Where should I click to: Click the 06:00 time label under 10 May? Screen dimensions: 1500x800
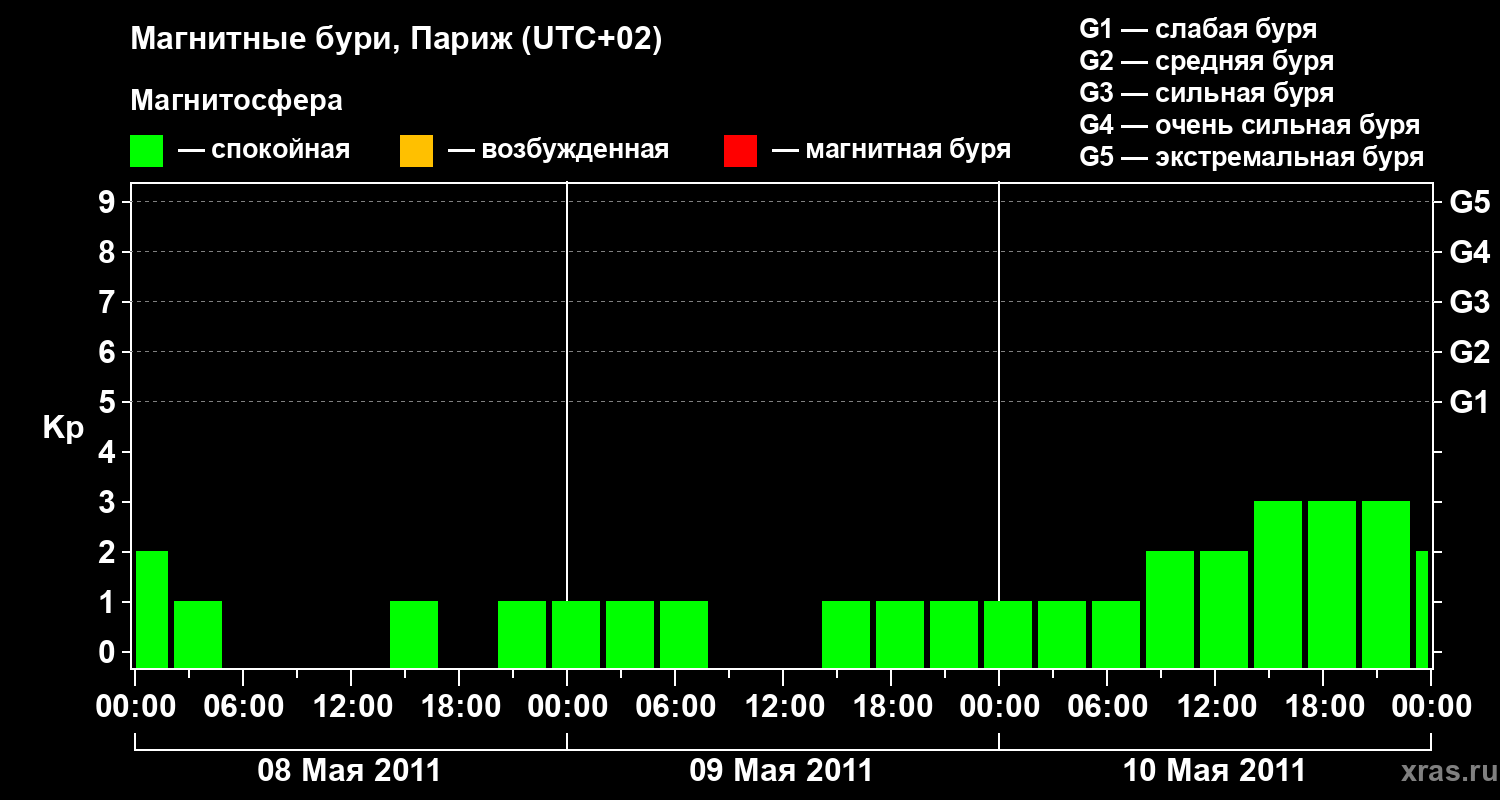(1106, 707)
